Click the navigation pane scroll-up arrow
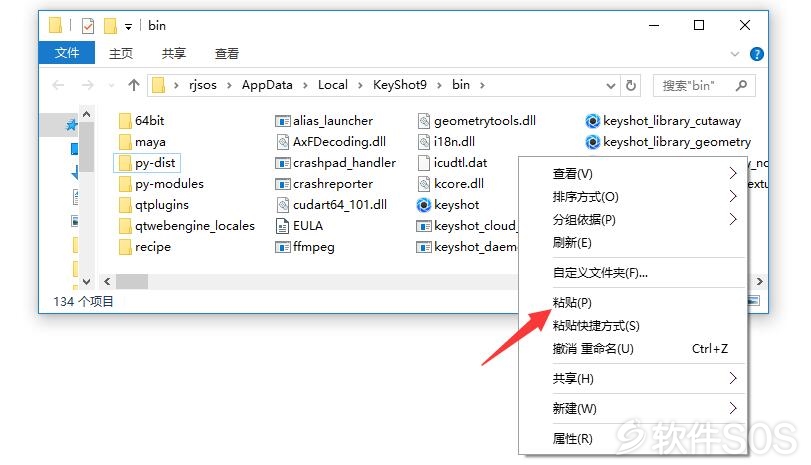Image resolution: width=811 pixels, height=465 pixels. 86,114
